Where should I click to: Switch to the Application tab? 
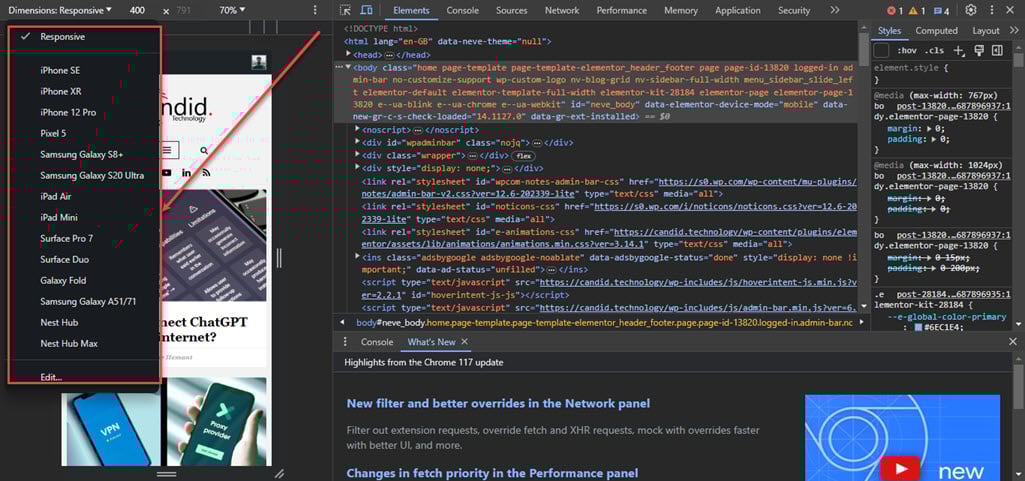click(x=737, y=10)
